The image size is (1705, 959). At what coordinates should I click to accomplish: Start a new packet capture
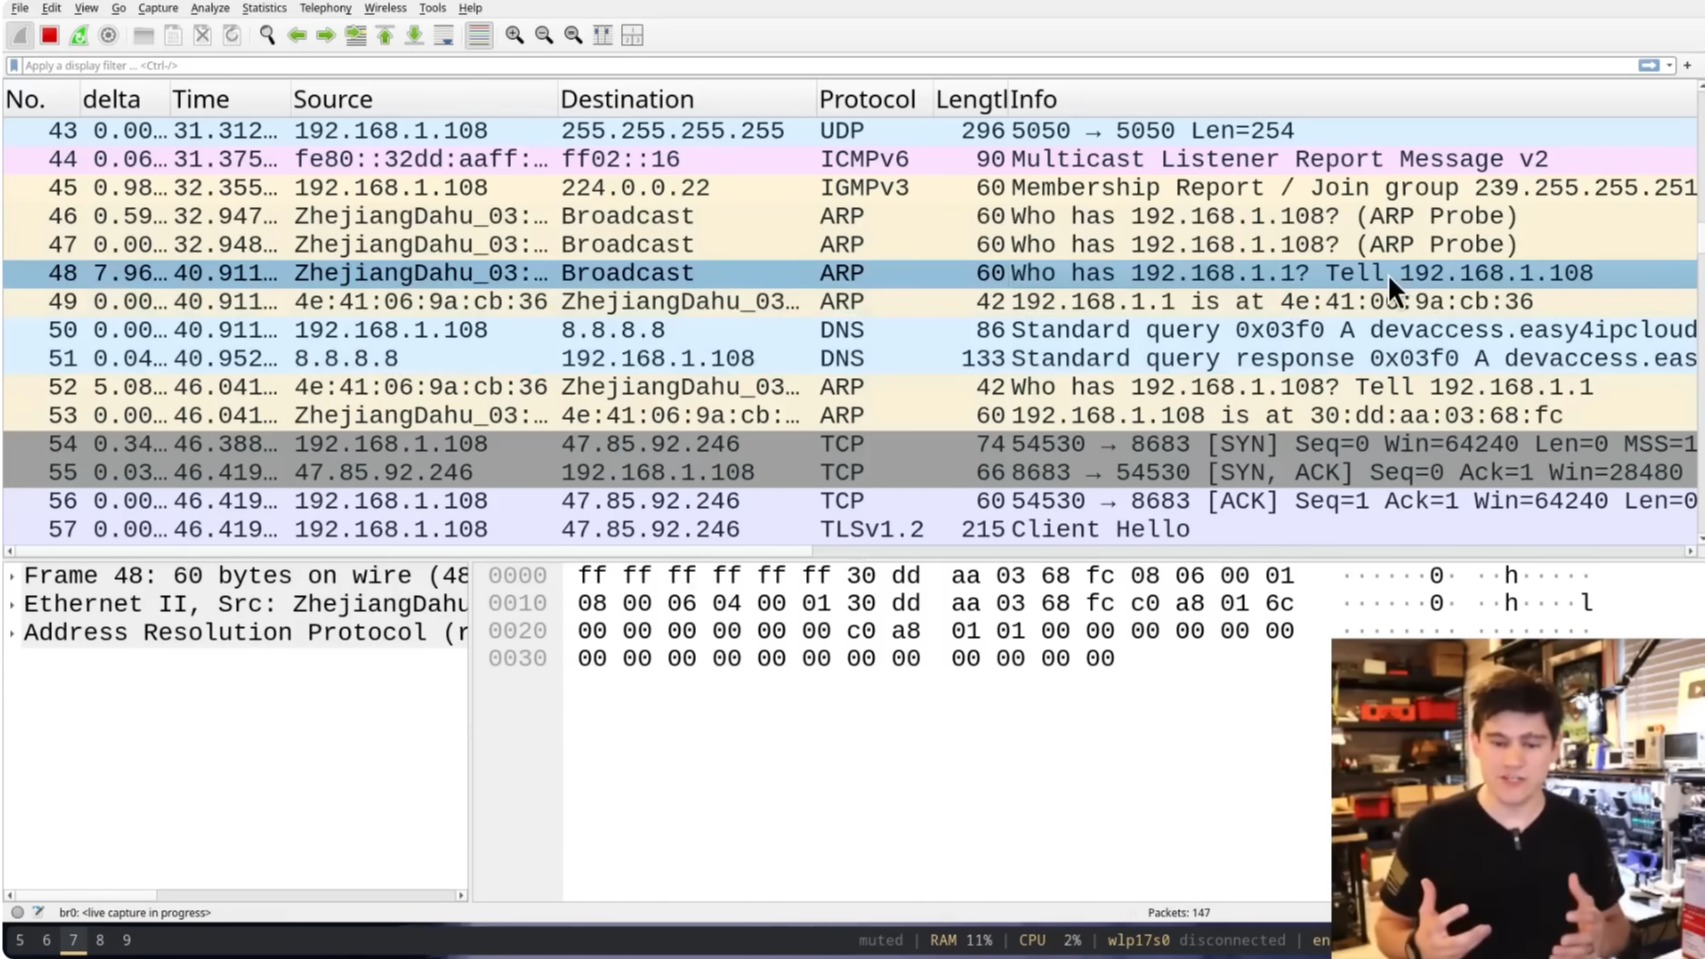pos(20,35)
